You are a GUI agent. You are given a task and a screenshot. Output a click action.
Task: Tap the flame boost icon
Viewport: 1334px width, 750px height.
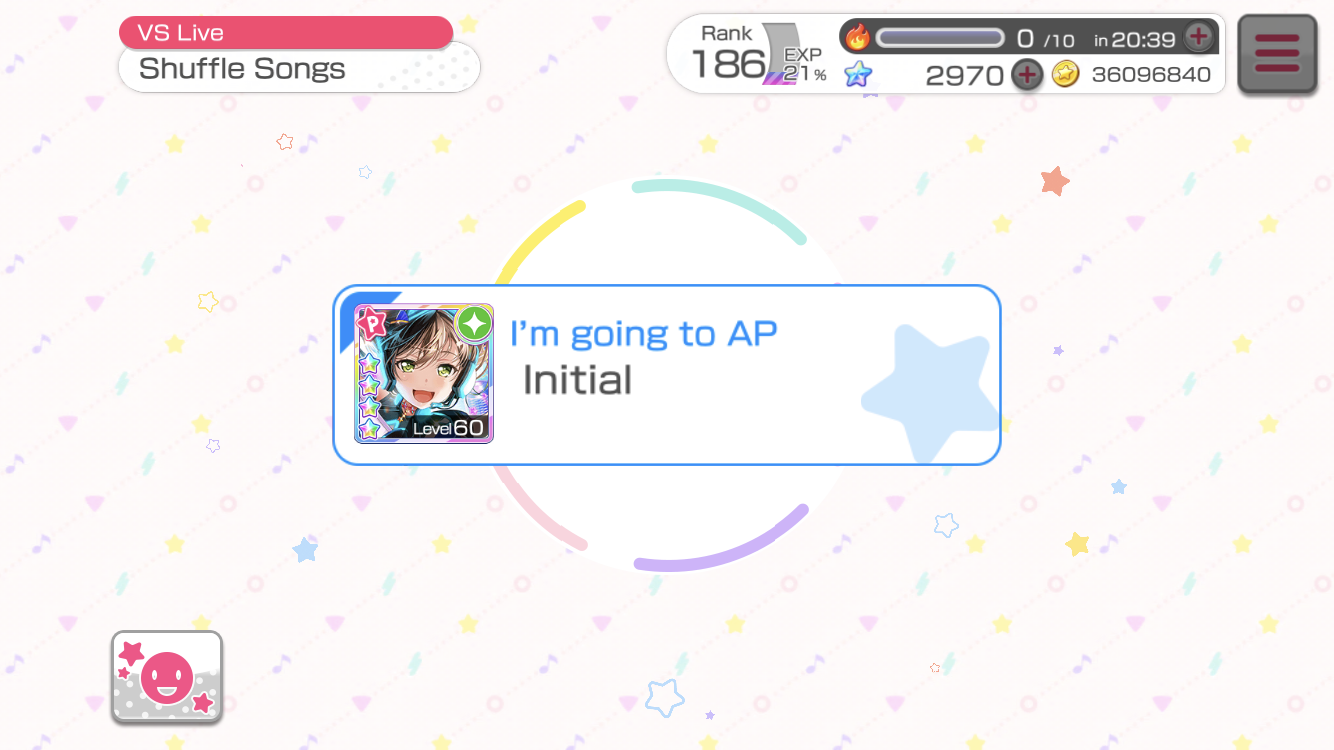pyautogui.click(x=858, y=38)
